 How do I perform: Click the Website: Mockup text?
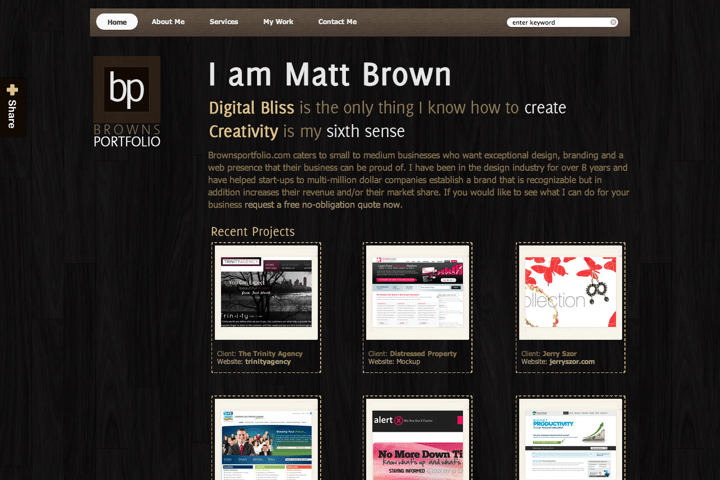(394, 361)
